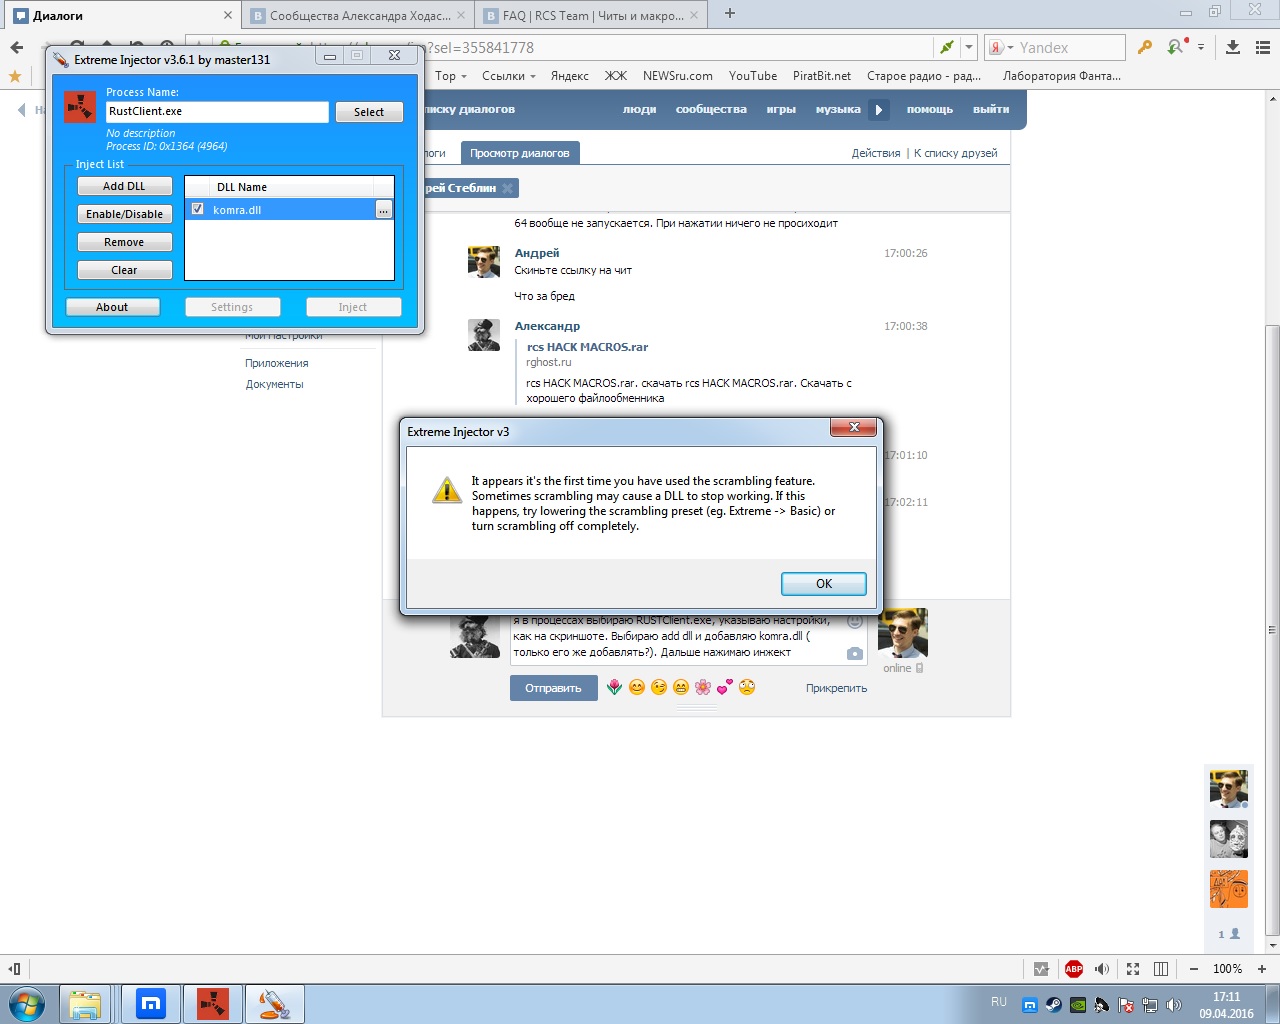Zoom in with the plus button
The image size is (1280, 1024).
1262,969
